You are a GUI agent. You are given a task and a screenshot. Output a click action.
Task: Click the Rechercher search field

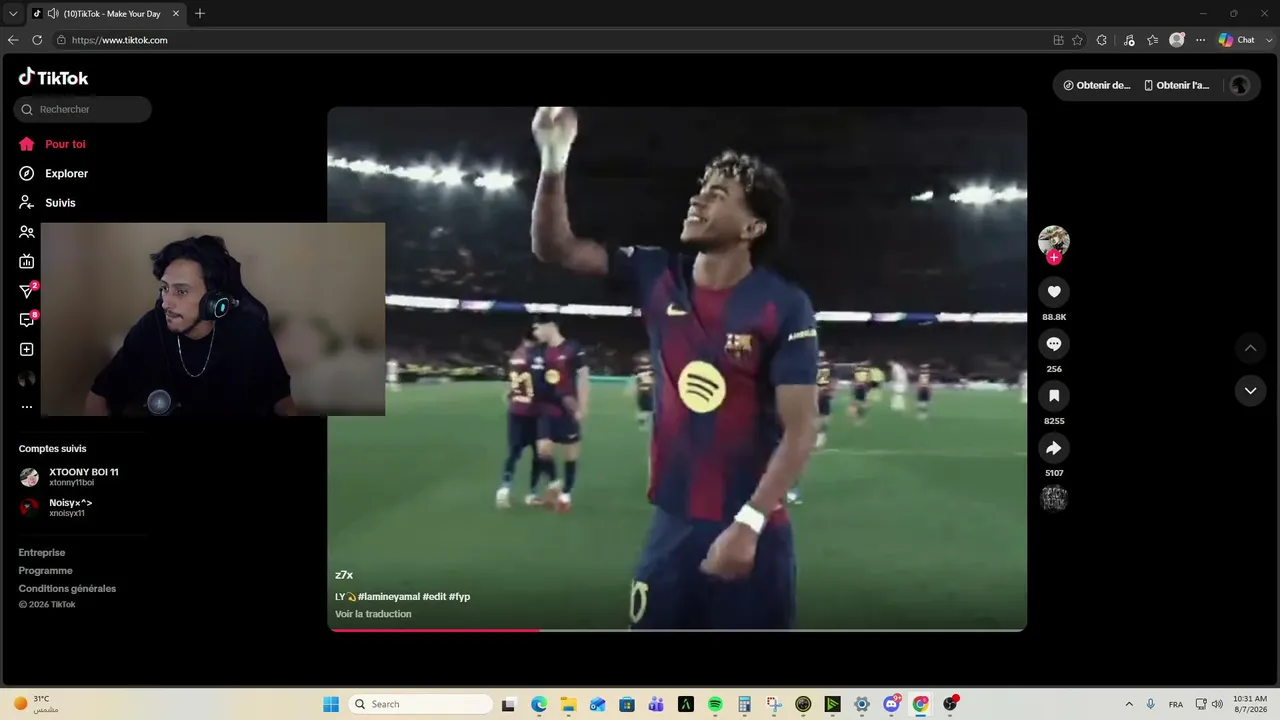pos(83,109)
